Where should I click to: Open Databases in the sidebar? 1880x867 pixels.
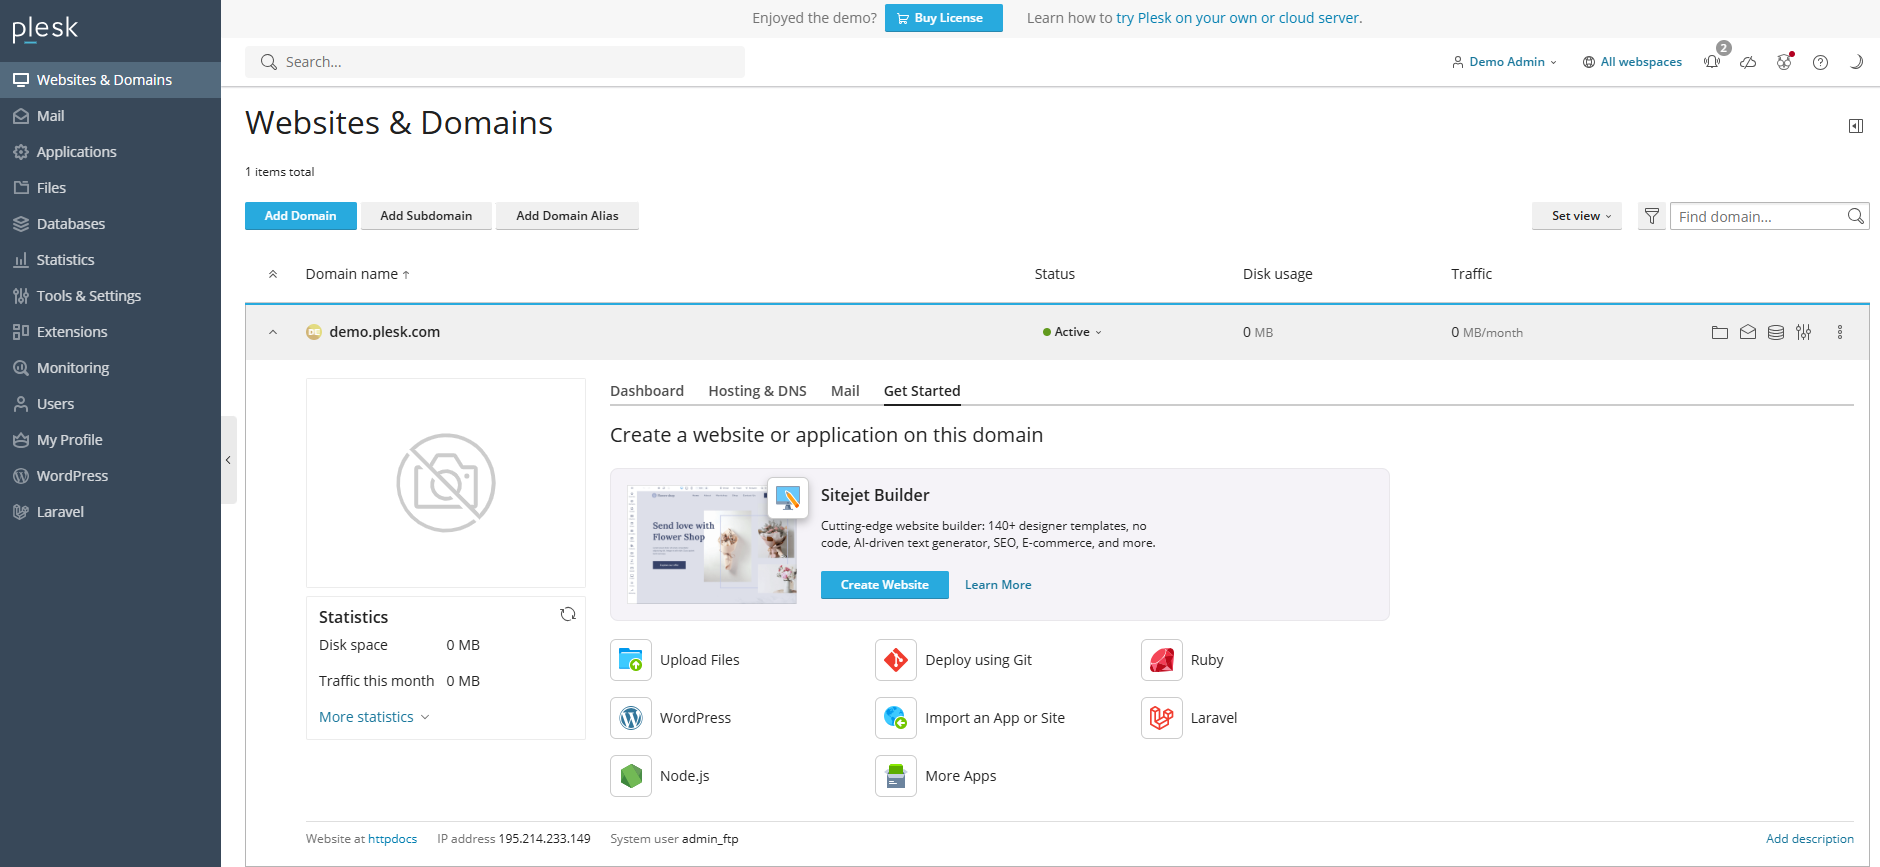pos(110,224)
